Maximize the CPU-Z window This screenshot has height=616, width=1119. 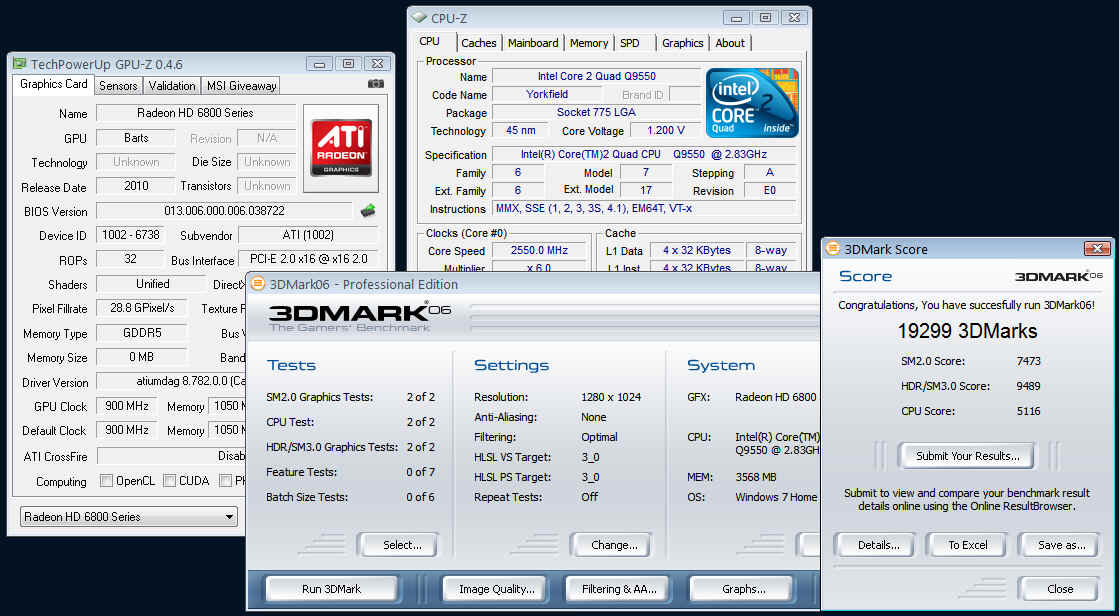point(765,19)
